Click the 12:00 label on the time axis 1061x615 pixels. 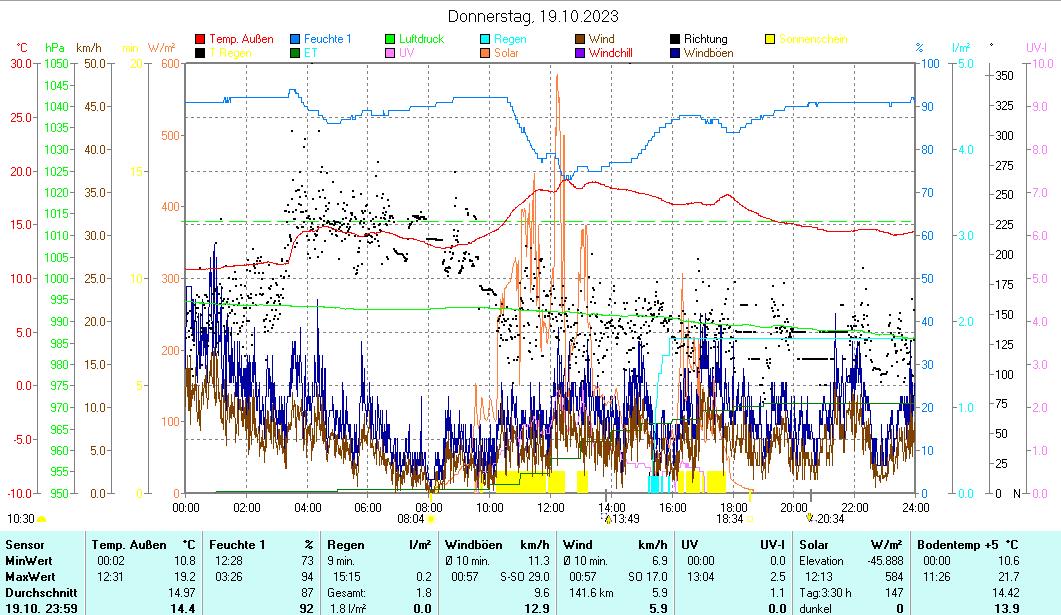coord(550,507)
